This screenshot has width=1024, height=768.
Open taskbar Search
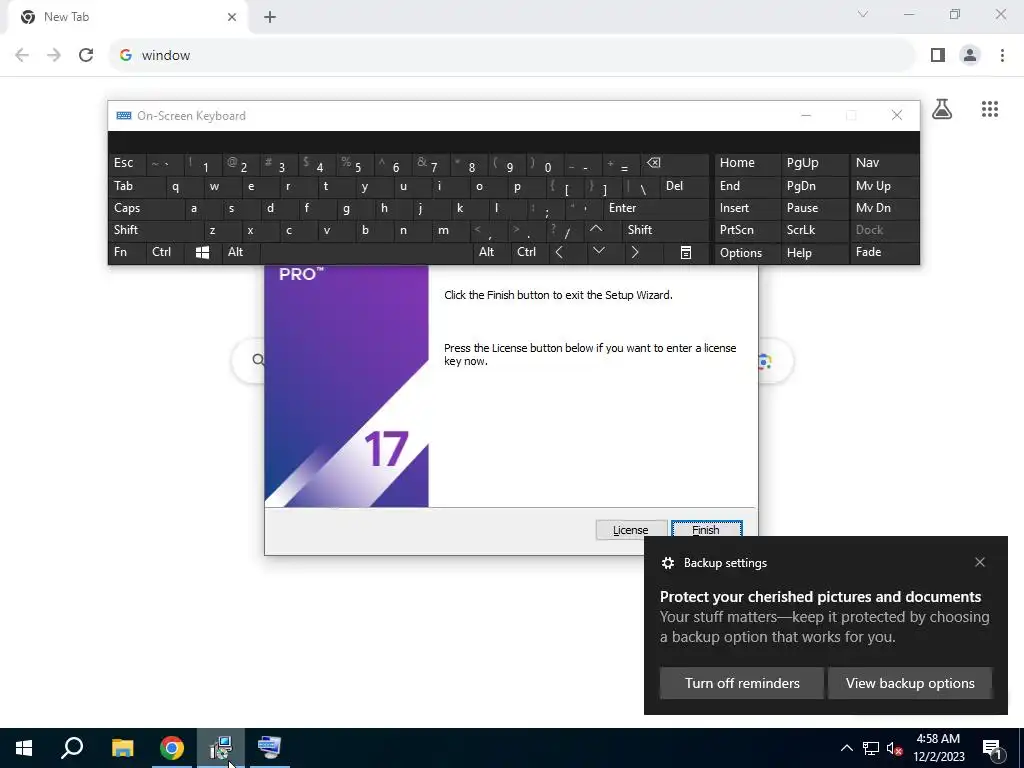(72, 748)
